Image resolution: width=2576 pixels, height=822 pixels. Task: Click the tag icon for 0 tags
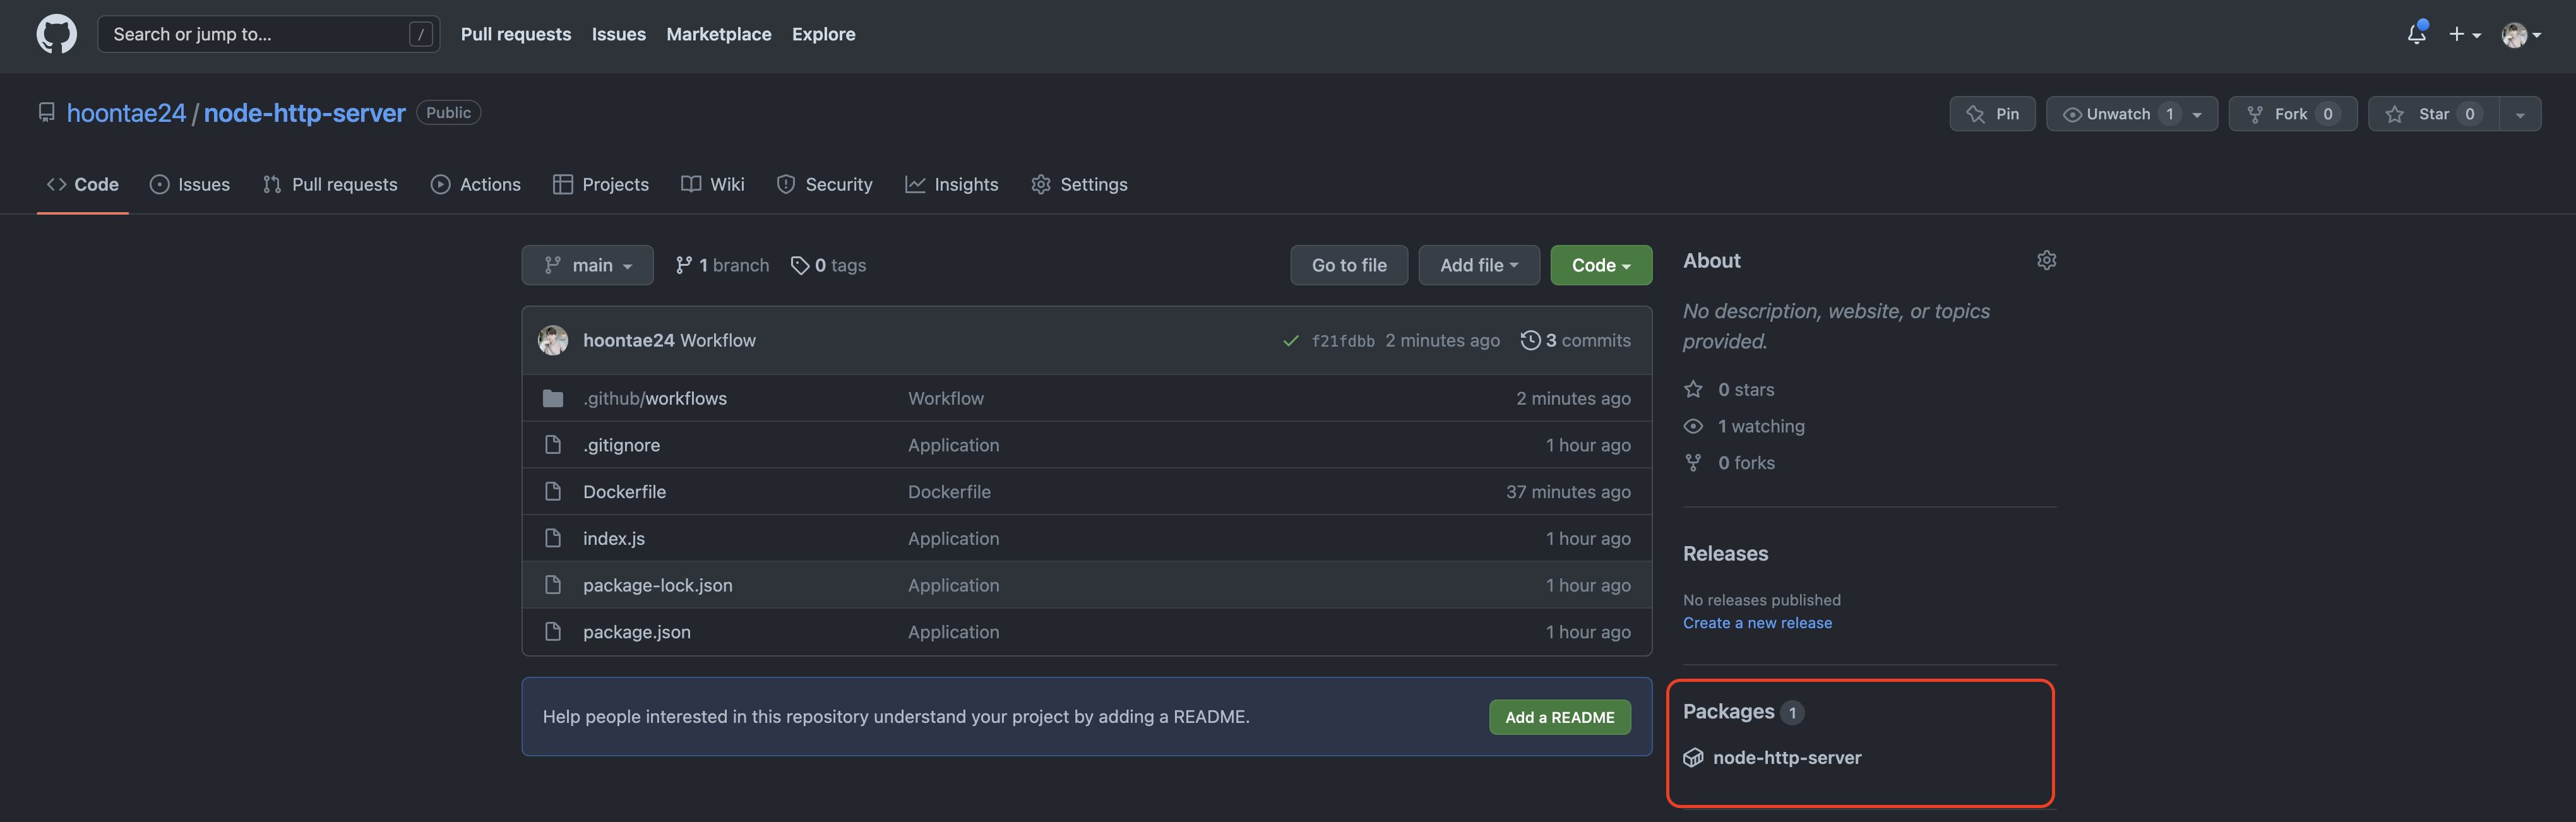799,265
